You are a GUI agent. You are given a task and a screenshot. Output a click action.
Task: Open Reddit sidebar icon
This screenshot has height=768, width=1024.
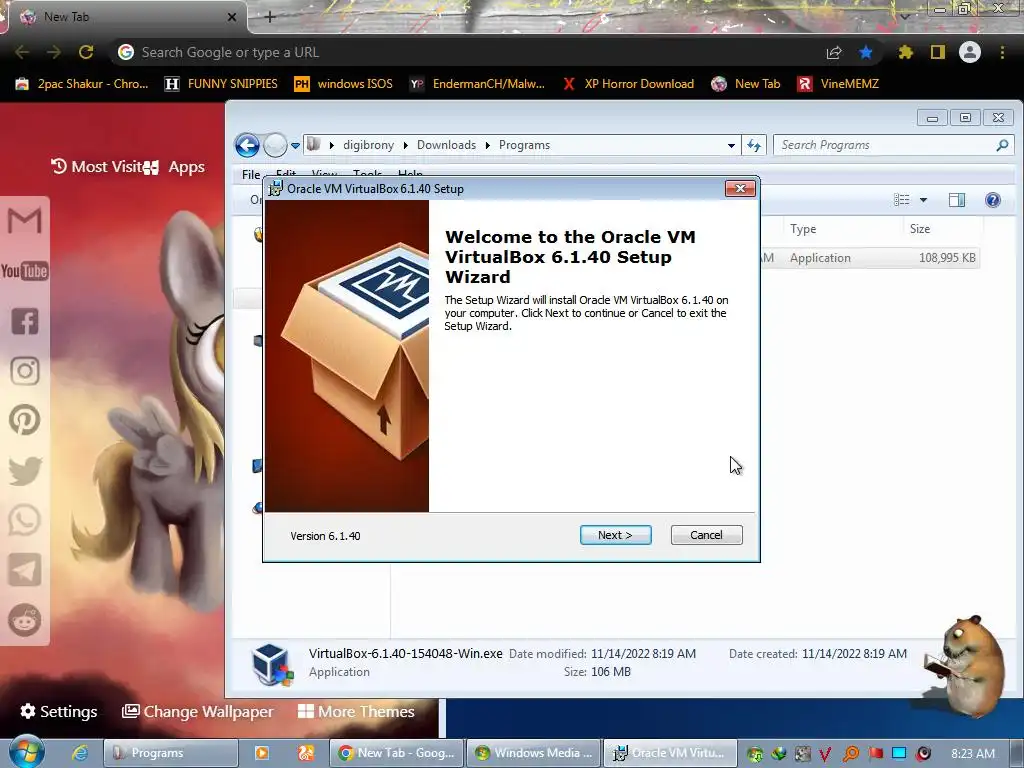pyautogui.click(x=25, y=620)
